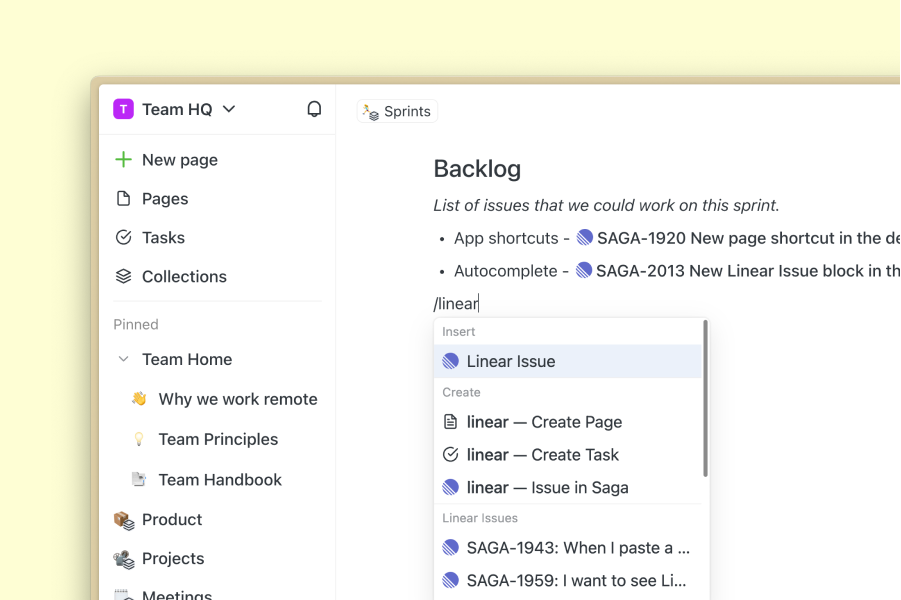This screenshot has width=901, height=600.
Task: Open the Why we work remote page
Action: [237, 399]
